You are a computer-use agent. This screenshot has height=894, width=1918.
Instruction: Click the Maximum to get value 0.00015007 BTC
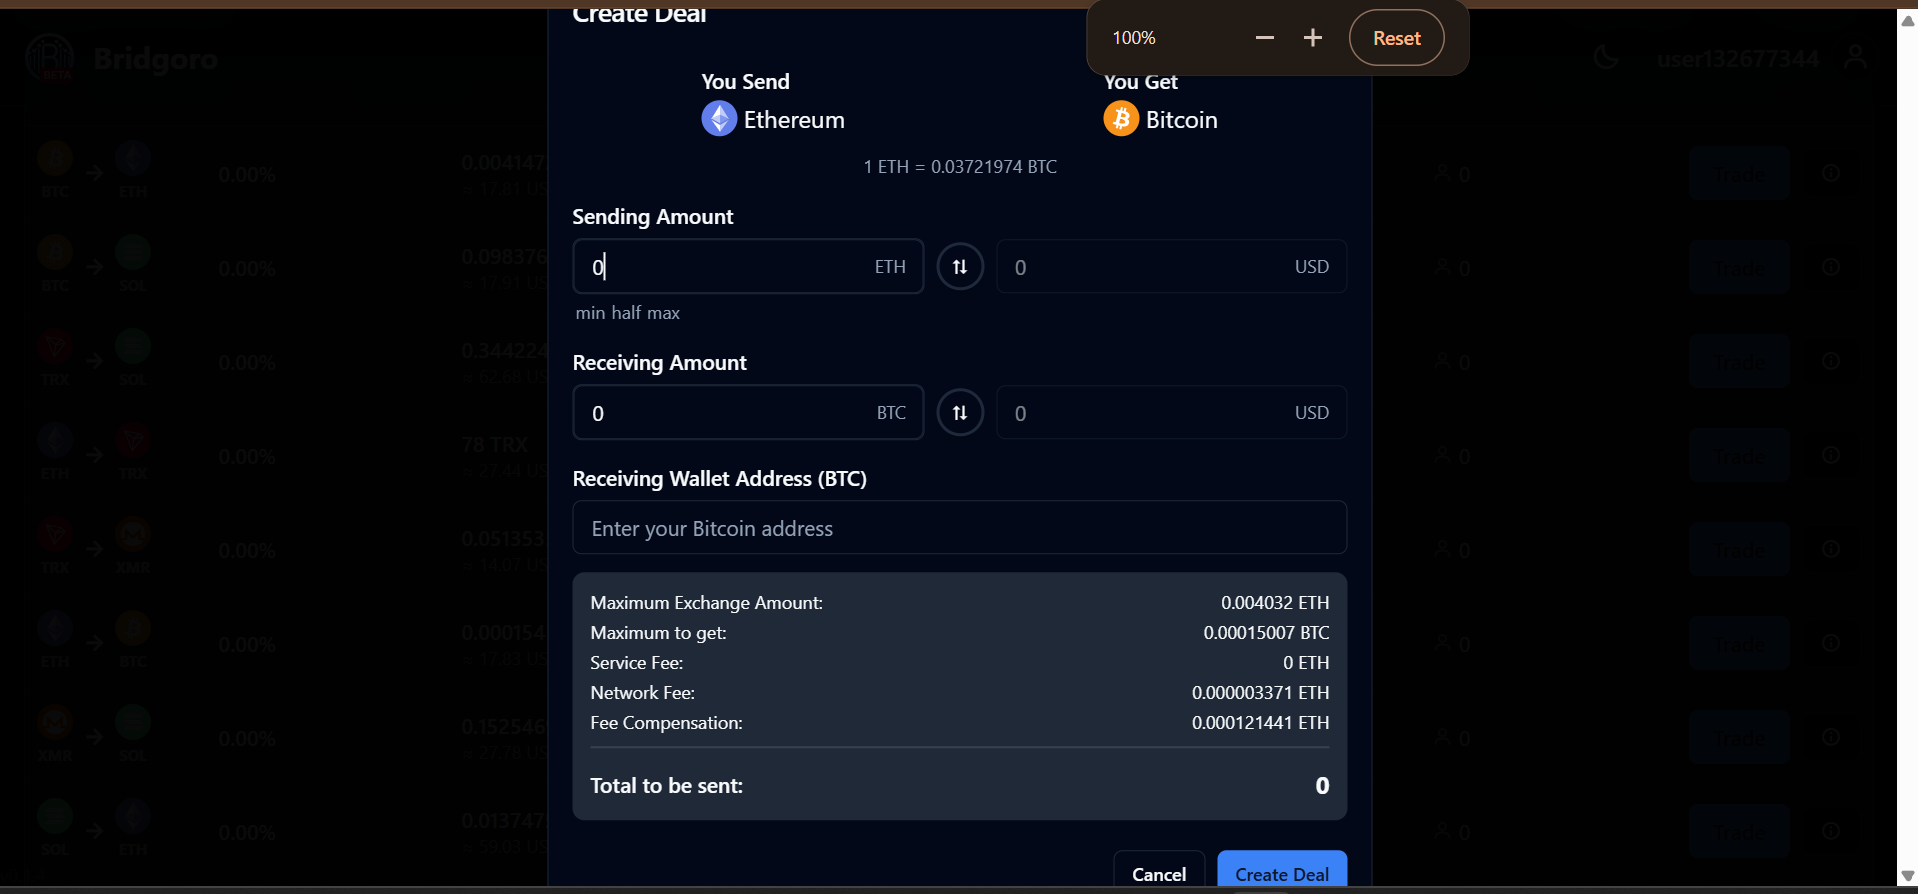1266,633
